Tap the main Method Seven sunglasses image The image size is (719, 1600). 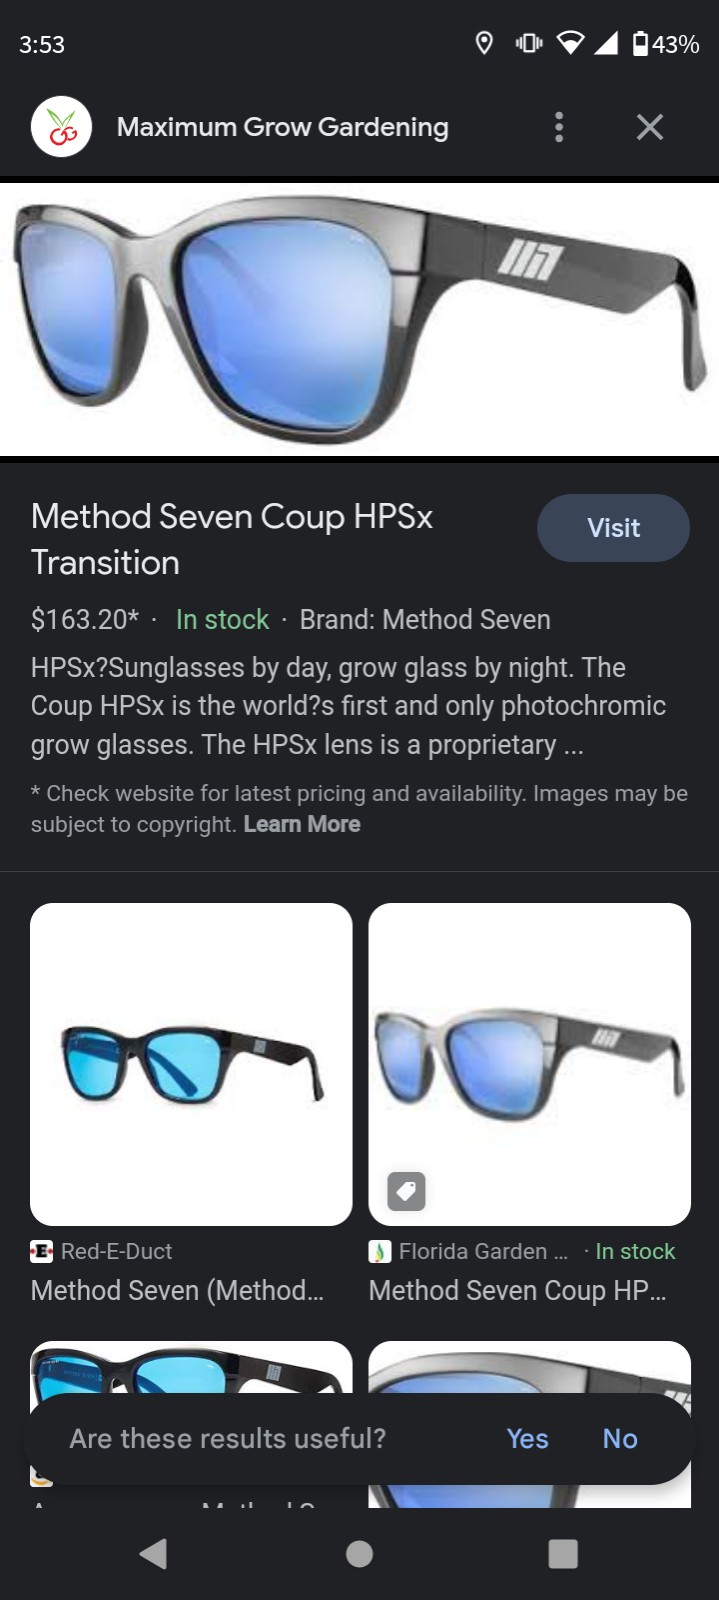point(359,319)
